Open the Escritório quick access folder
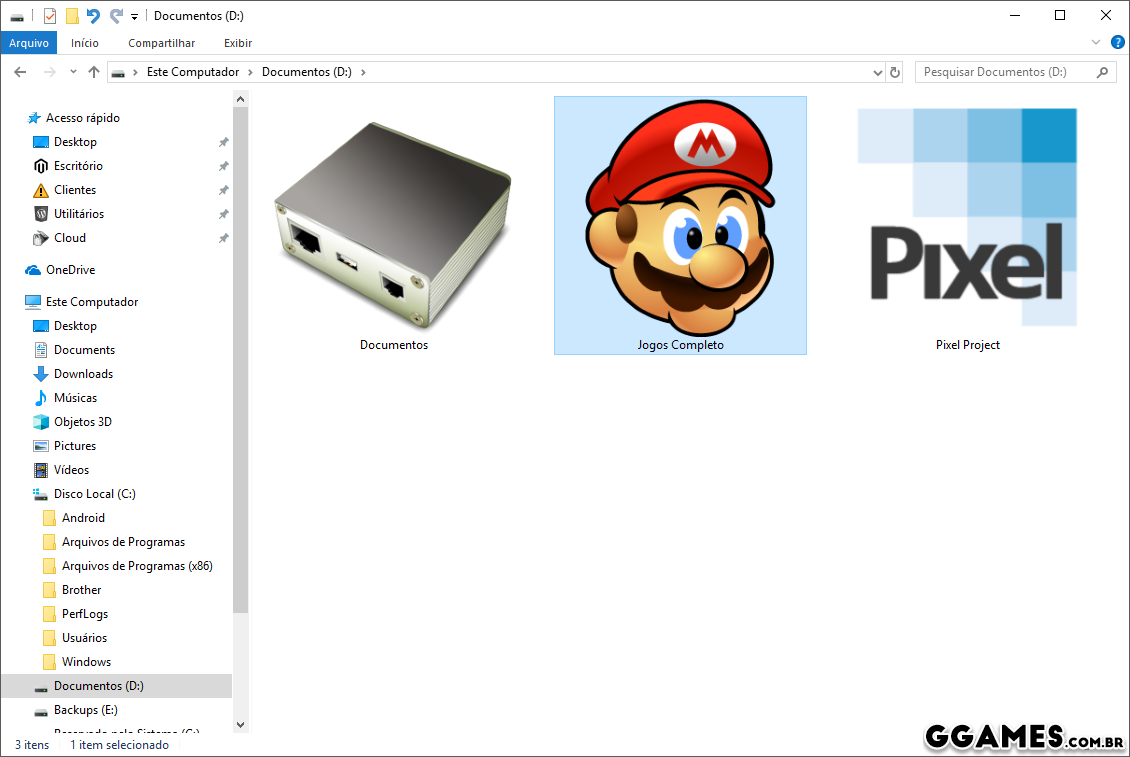1130x757 pixels. pyautogui.click(x=78, y=166)
